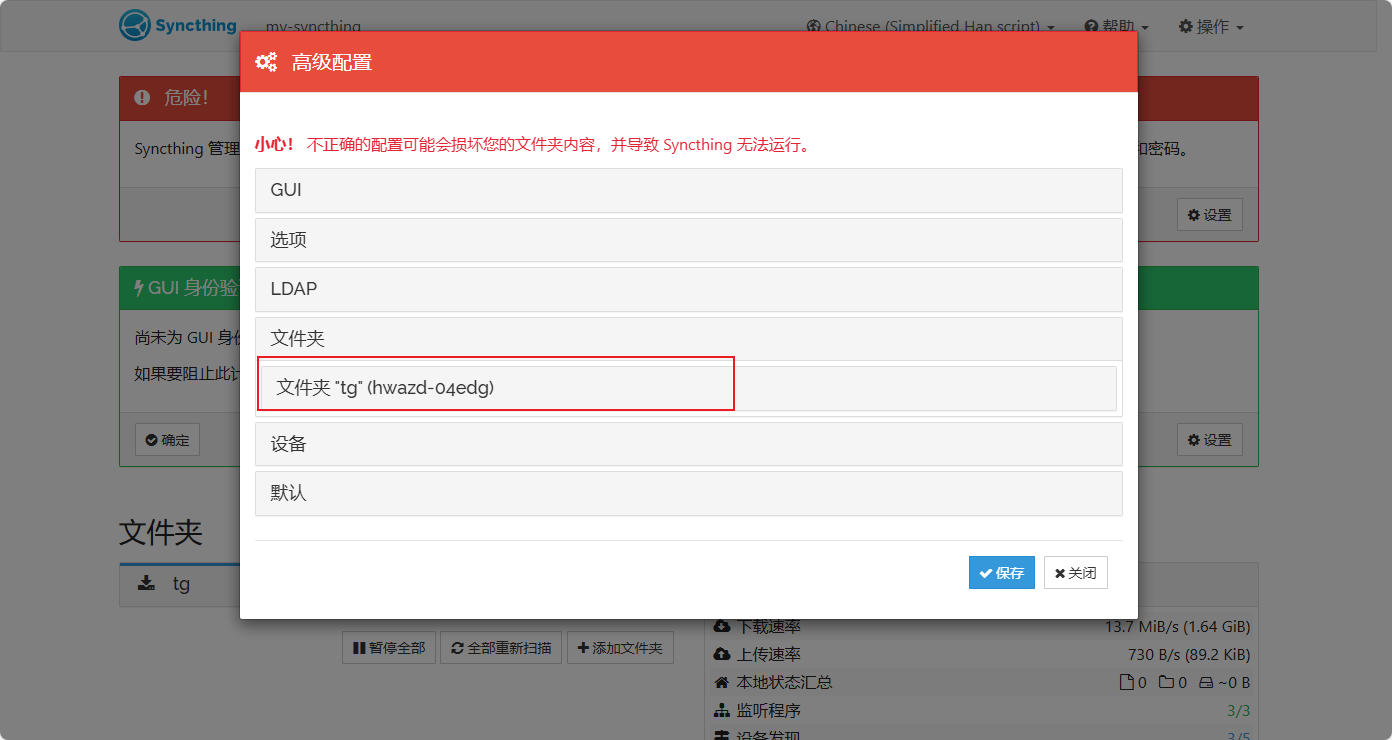The image size is (1392, 740).
Task: Click 设置 button in the danger panel
Action: 1209,215
